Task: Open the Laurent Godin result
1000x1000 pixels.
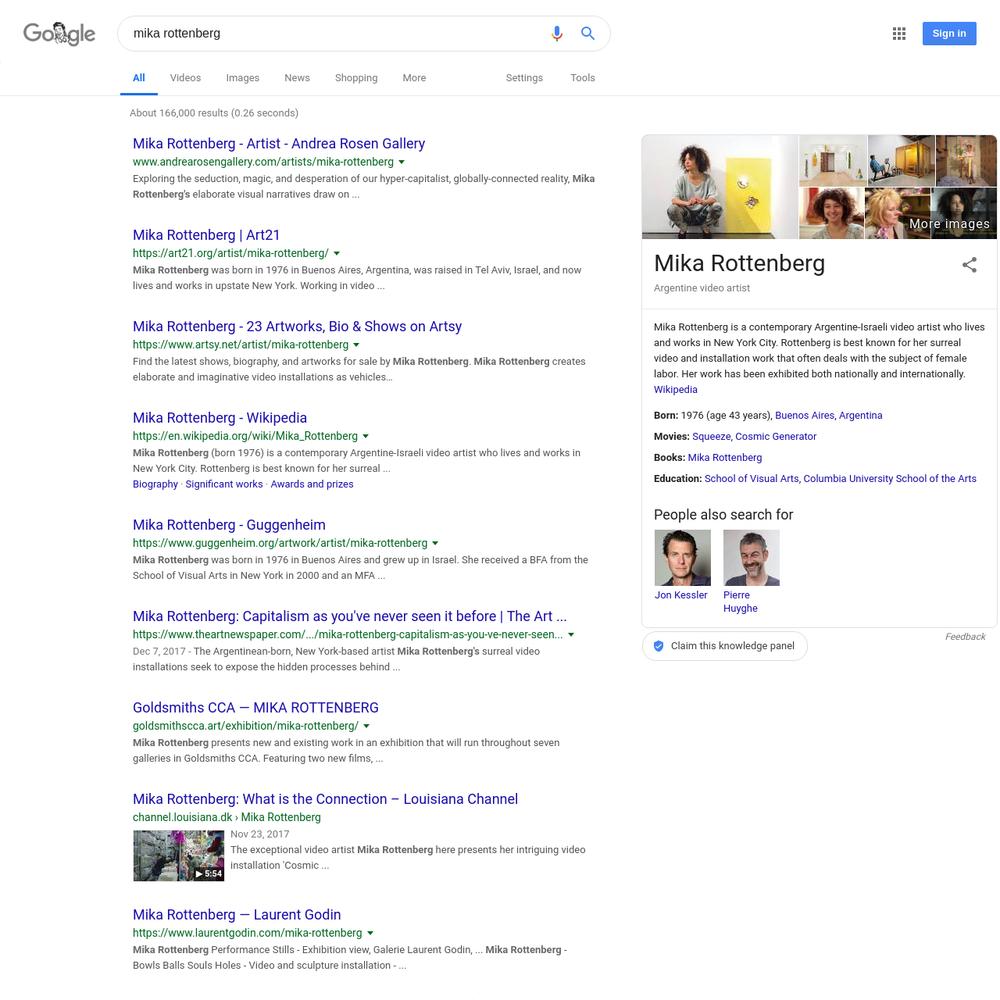Action: click(237, 915)
